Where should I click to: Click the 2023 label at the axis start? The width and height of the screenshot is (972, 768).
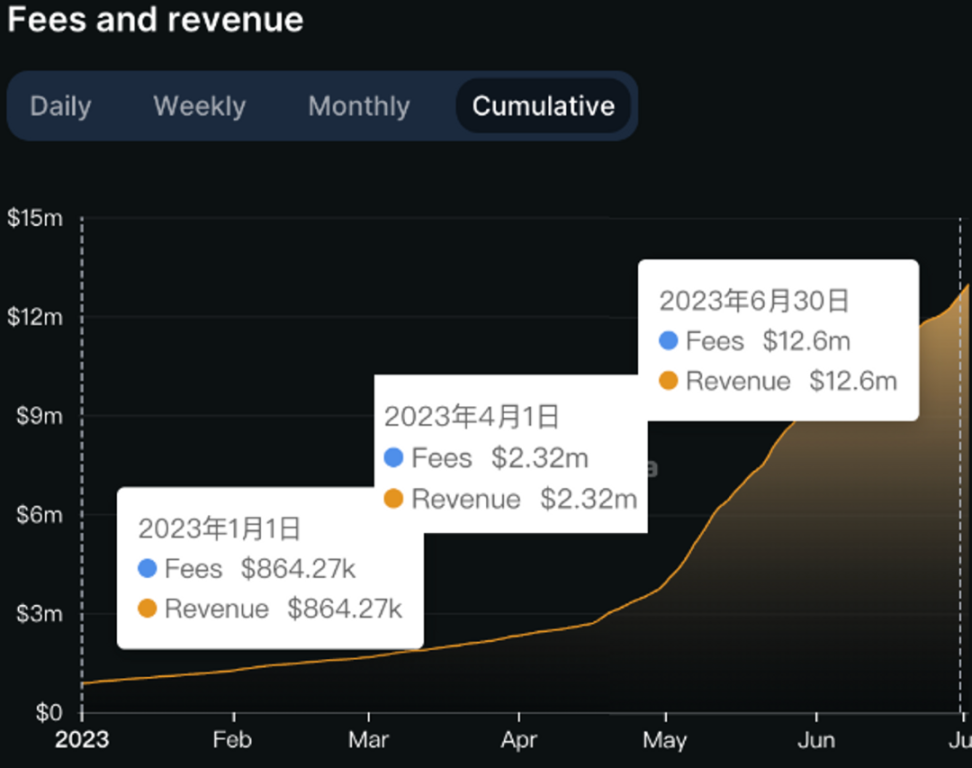point(81,742)
